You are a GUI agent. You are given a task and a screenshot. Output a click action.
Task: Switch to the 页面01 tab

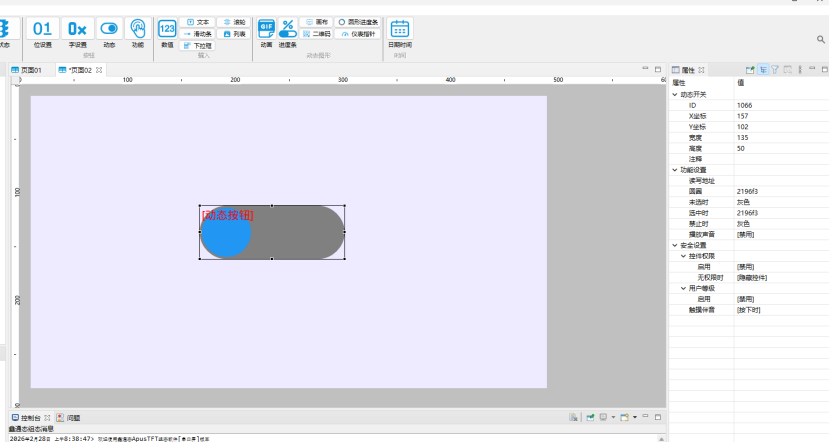27,70
